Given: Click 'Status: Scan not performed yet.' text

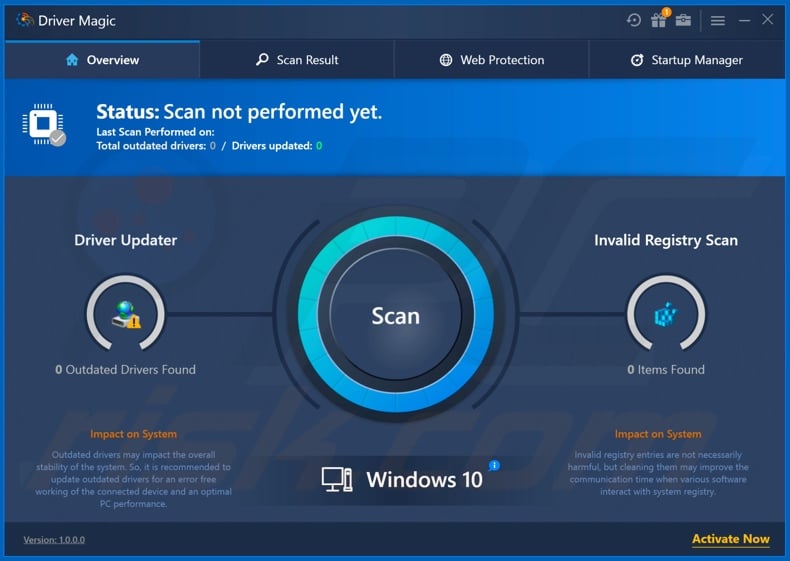Looking at the screenshot, I should [239, 111].
